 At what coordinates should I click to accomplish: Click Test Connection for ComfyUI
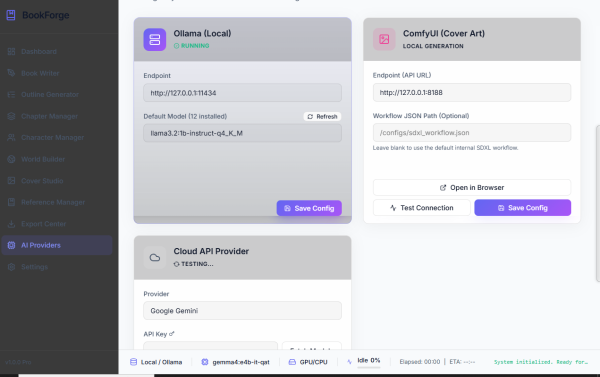tap(422, 208)
